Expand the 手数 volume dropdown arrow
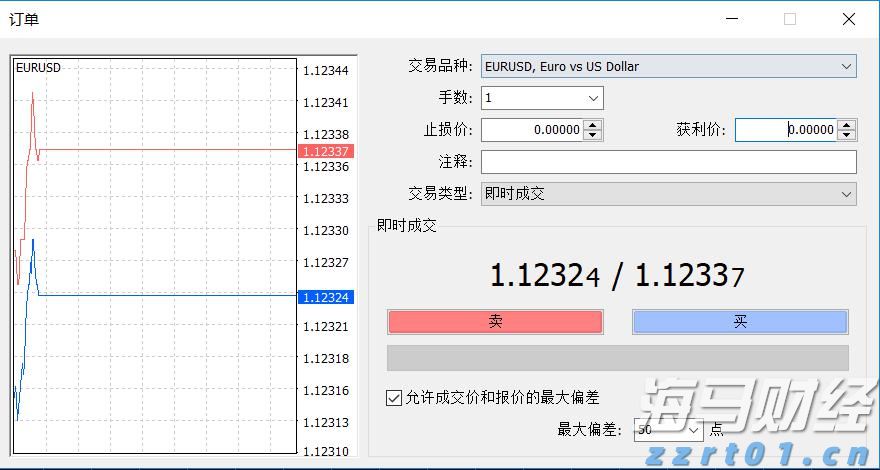Screen dimensions: 880x470 point(593,98)
